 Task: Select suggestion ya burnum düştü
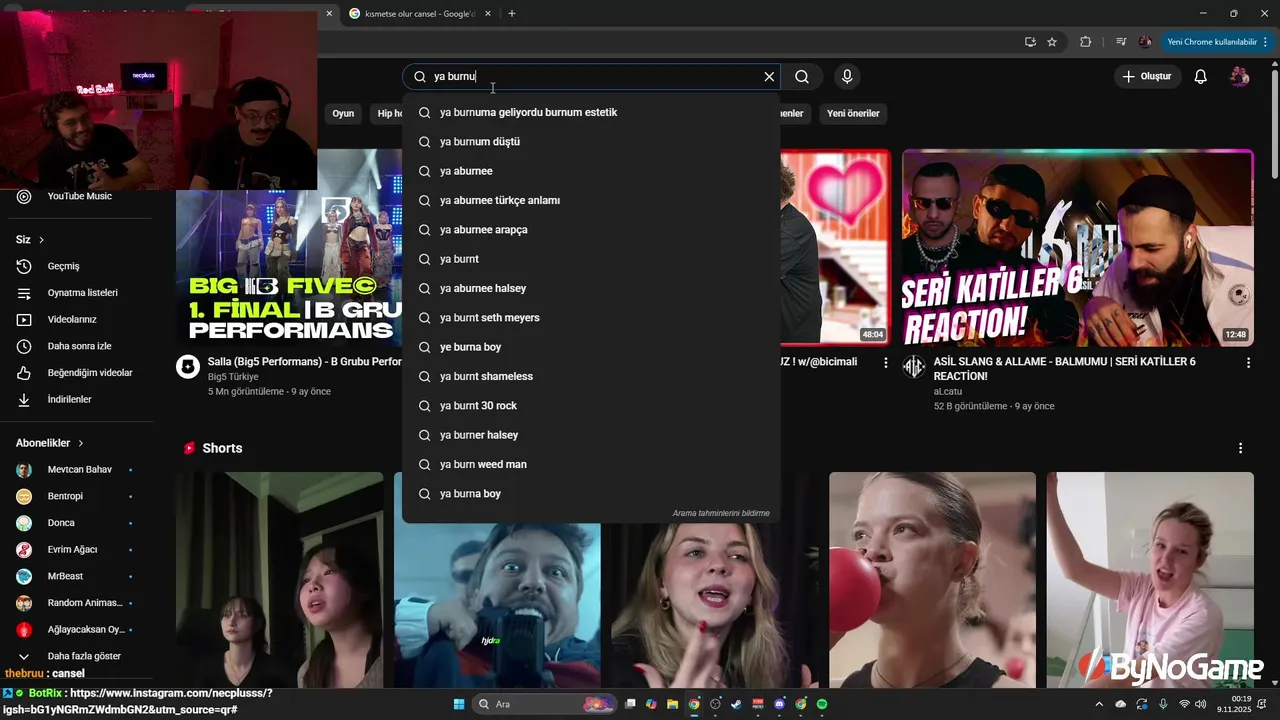[591, 142]
